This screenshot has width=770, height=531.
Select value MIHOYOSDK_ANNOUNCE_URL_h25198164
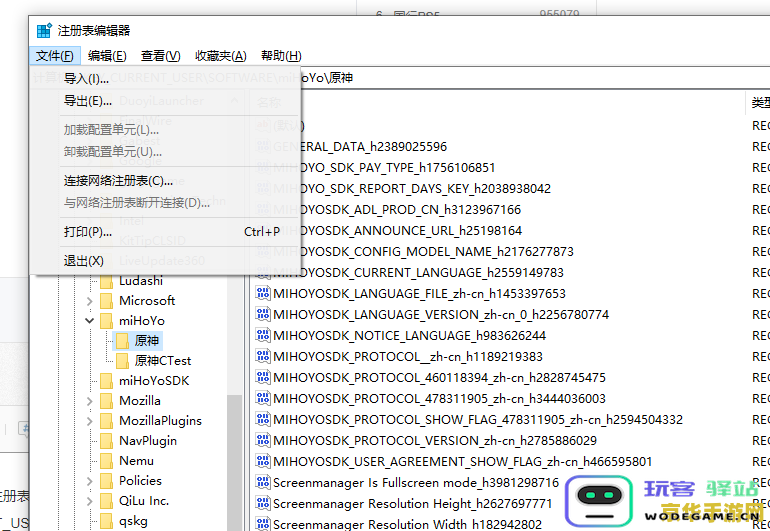tap(411, 231)
